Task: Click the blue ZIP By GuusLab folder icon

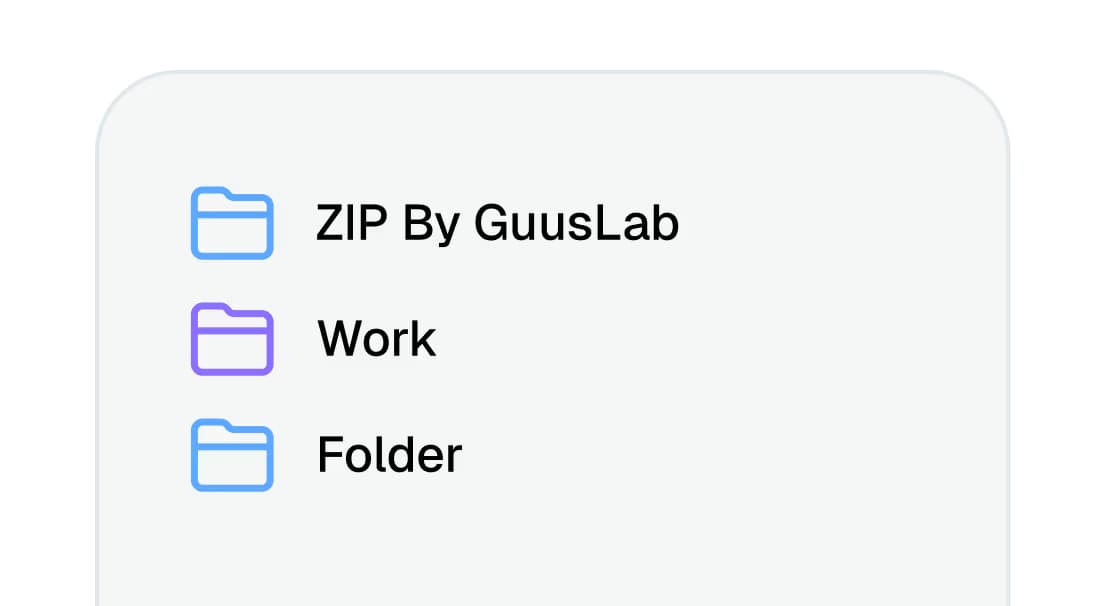Action: point(232,223)
